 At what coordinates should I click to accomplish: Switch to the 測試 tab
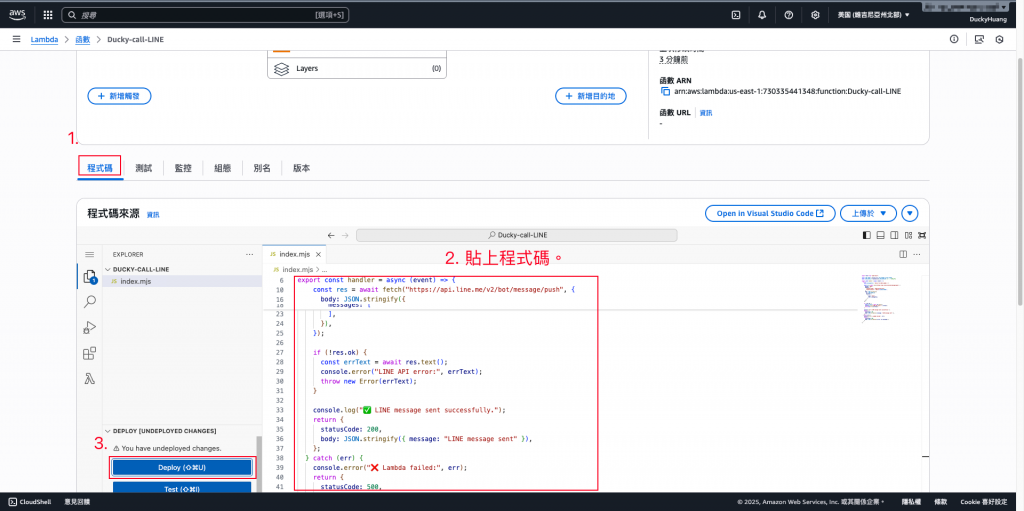coord(144,169)
